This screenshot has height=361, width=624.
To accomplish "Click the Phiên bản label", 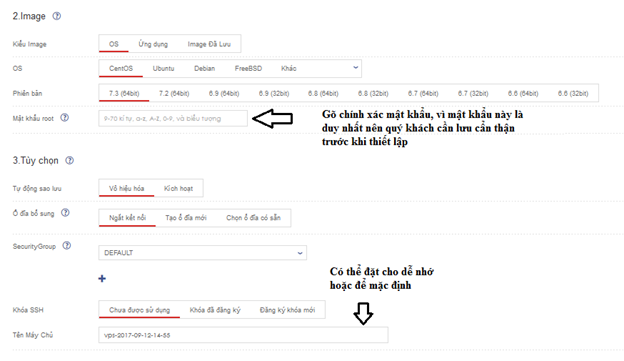I will pos(27,94).
